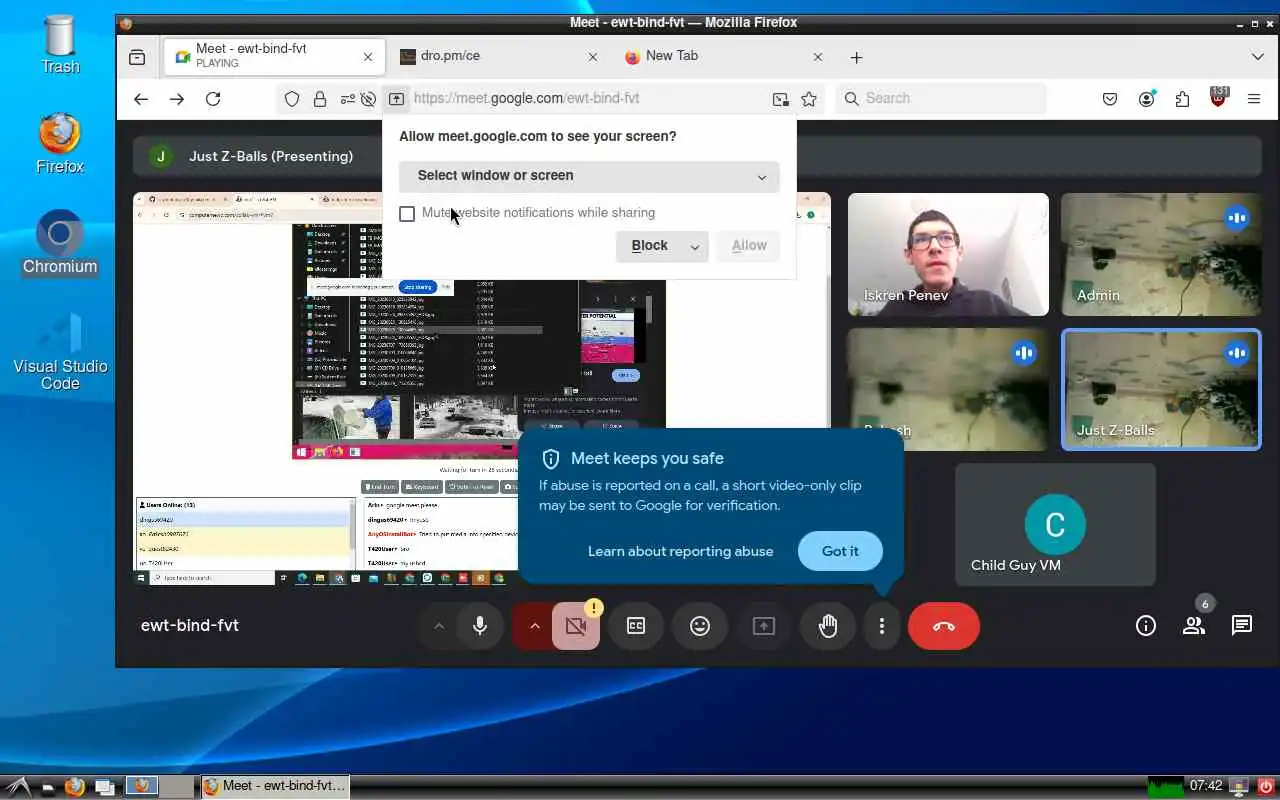Turn on the camera in Meet

coord(575,626)
